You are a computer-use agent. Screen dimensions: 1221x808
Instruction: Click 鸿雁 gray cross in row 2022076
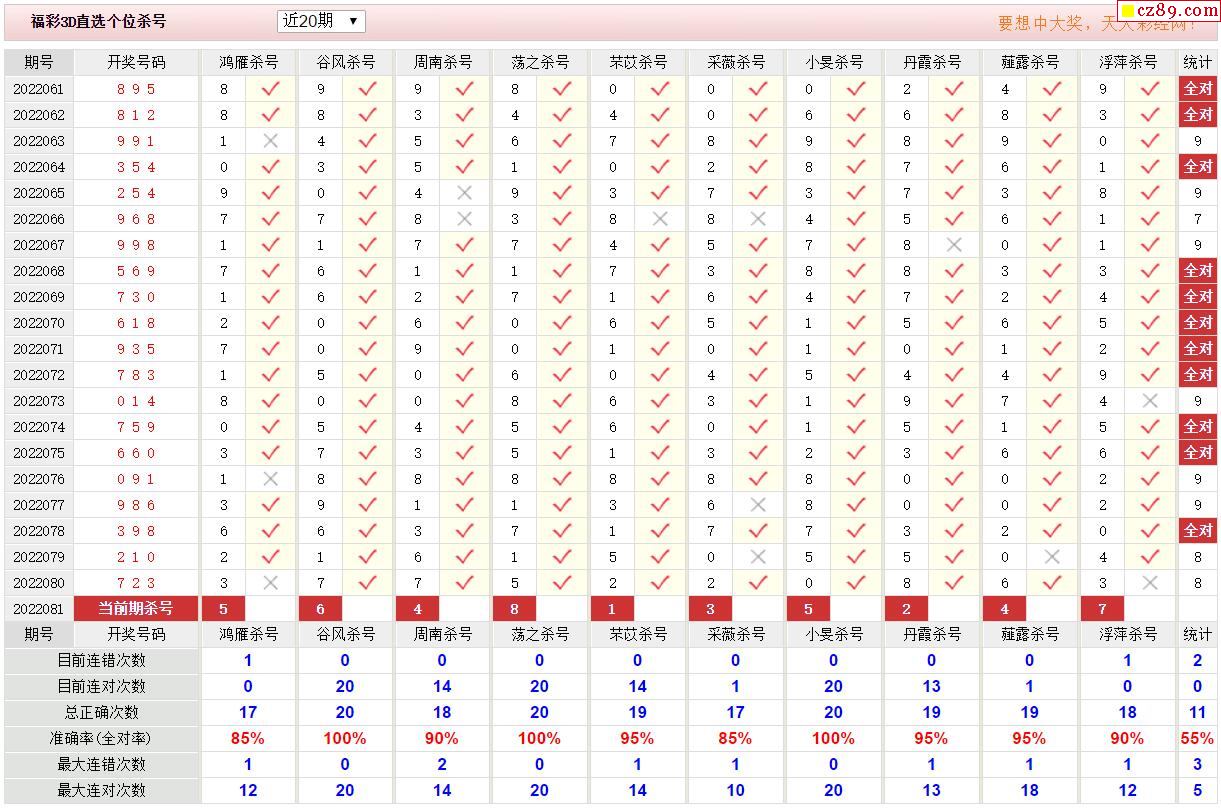pos(270,479)
